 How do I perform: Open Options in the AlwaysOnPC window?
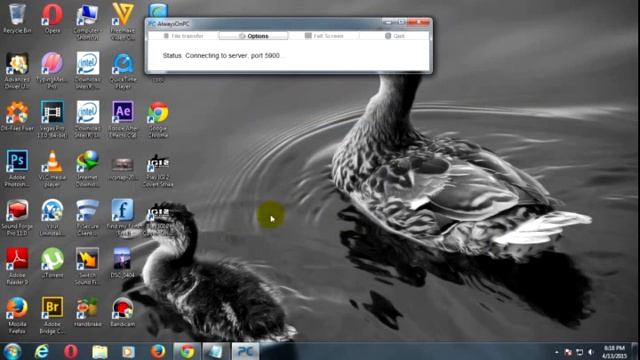coord(253,36)
